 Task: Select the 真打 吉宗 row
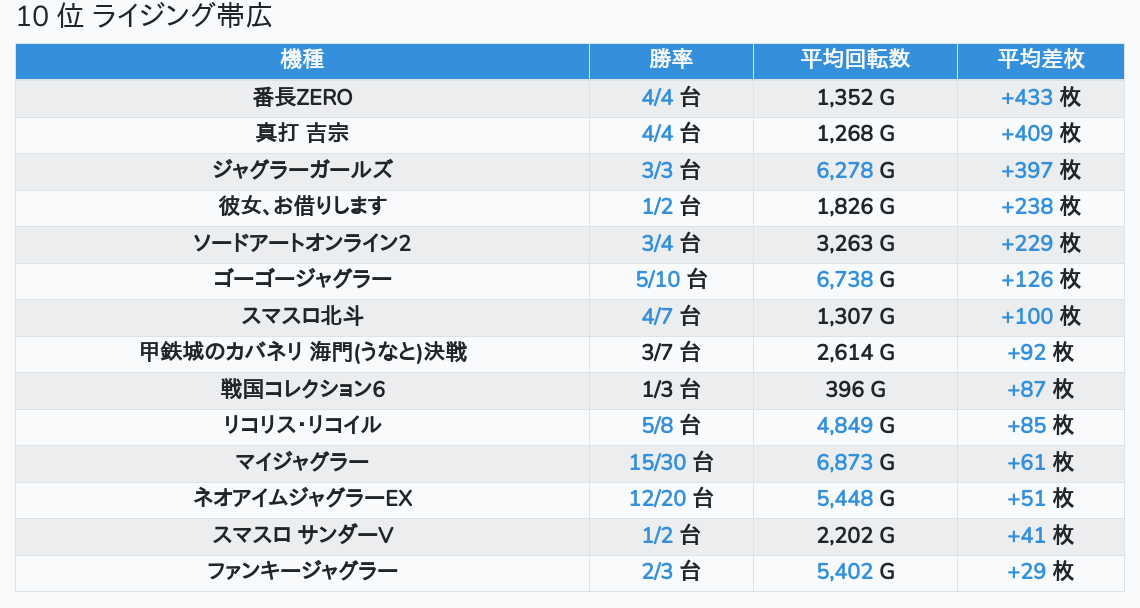(570, 134)
